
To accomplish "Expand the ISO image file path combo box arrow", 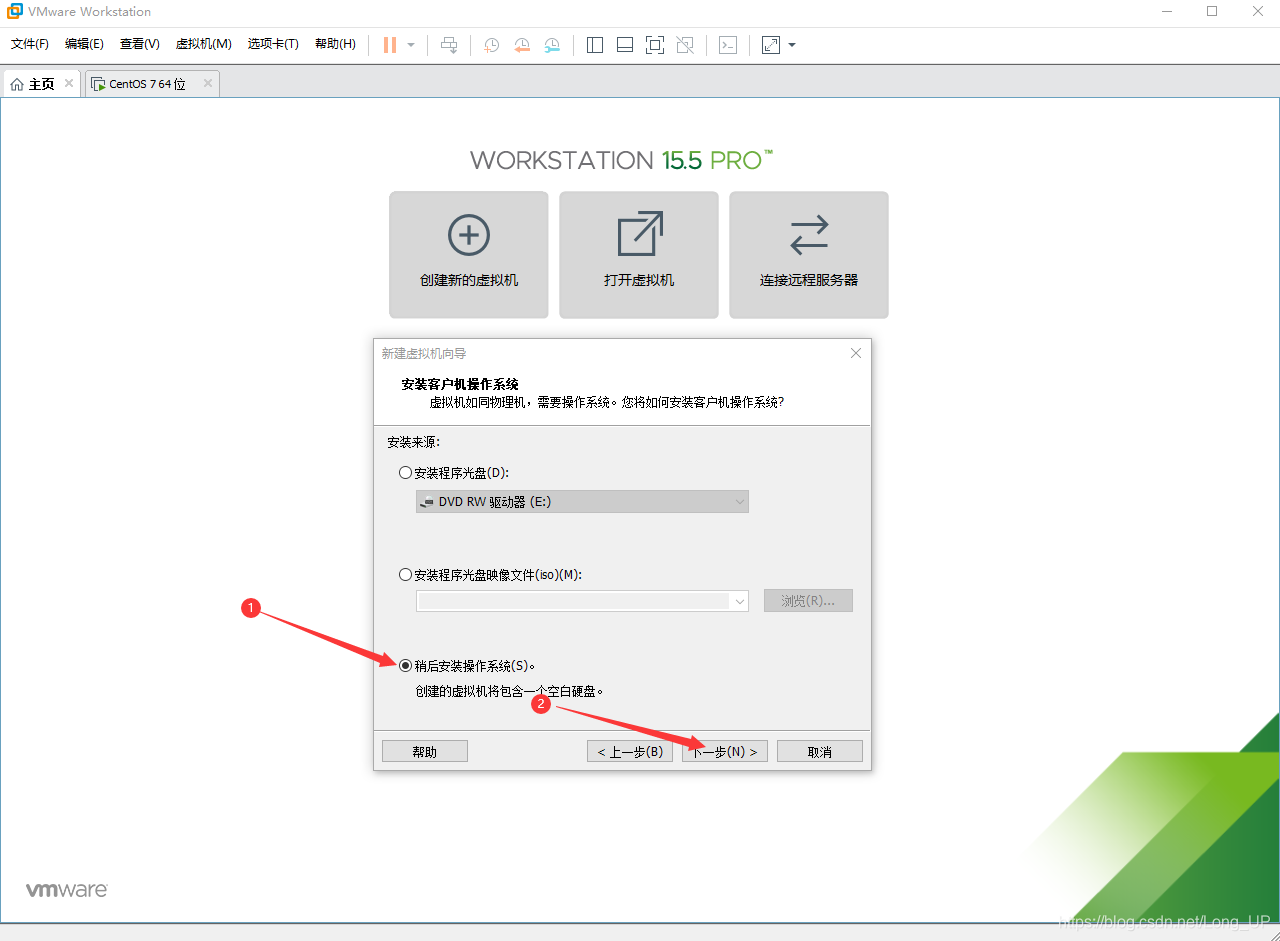I will click(740, 601).
